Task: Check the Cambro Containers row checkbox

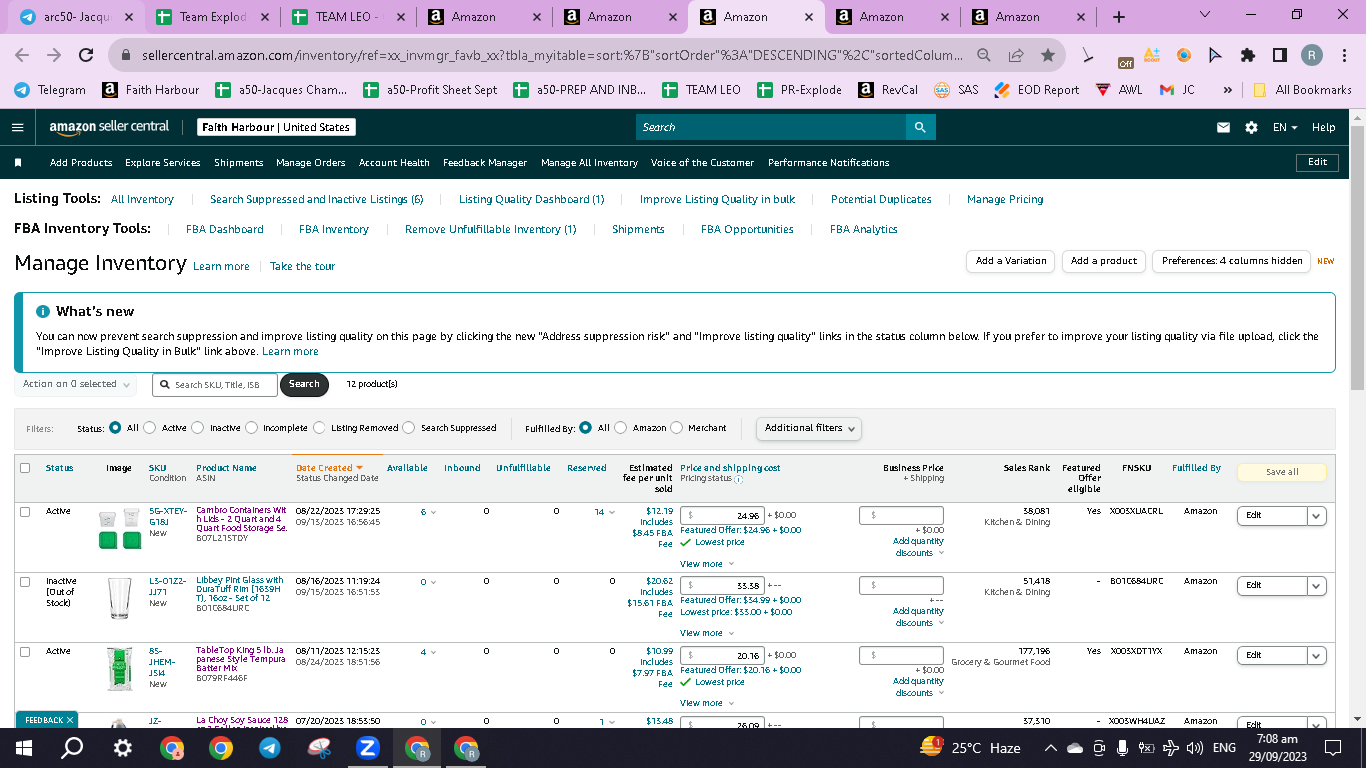Action: pyautogui.click(x=25, y=512)
